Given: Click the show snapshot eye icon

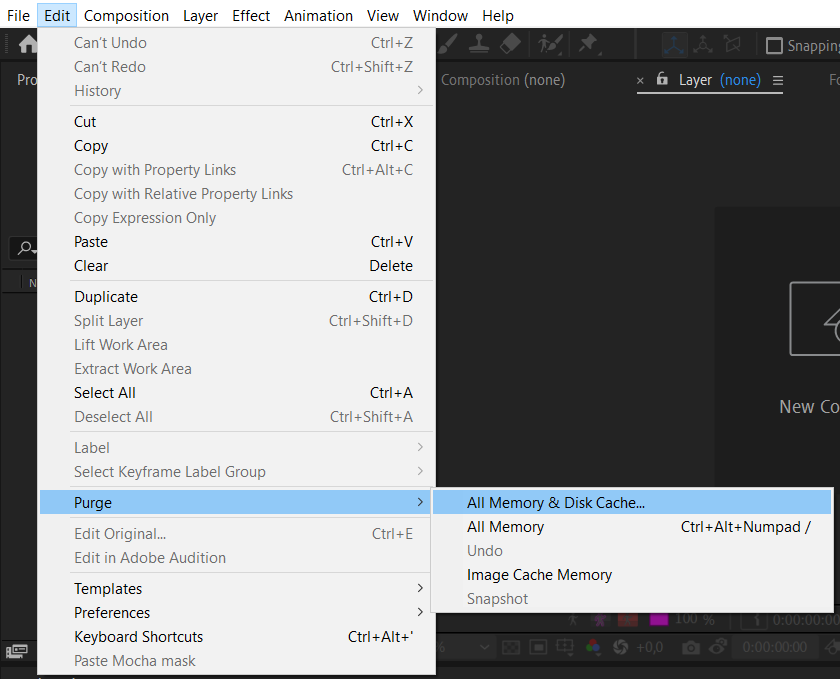Looking at the screenshot, I should coord(718,647).
